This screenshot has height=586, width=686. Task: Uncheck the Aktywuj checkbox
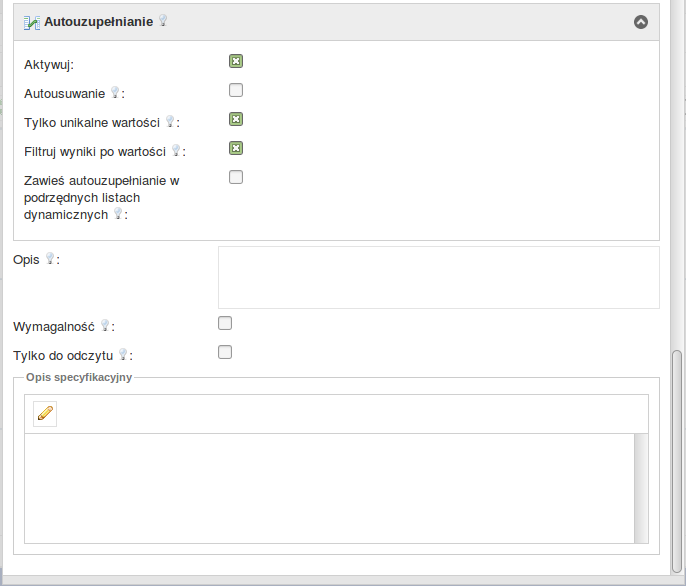click(236, 61)
